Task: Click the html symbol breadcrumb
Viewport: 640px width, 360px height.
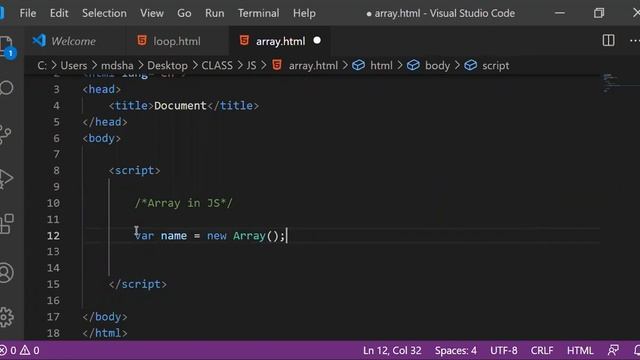Action: point(381,65)
